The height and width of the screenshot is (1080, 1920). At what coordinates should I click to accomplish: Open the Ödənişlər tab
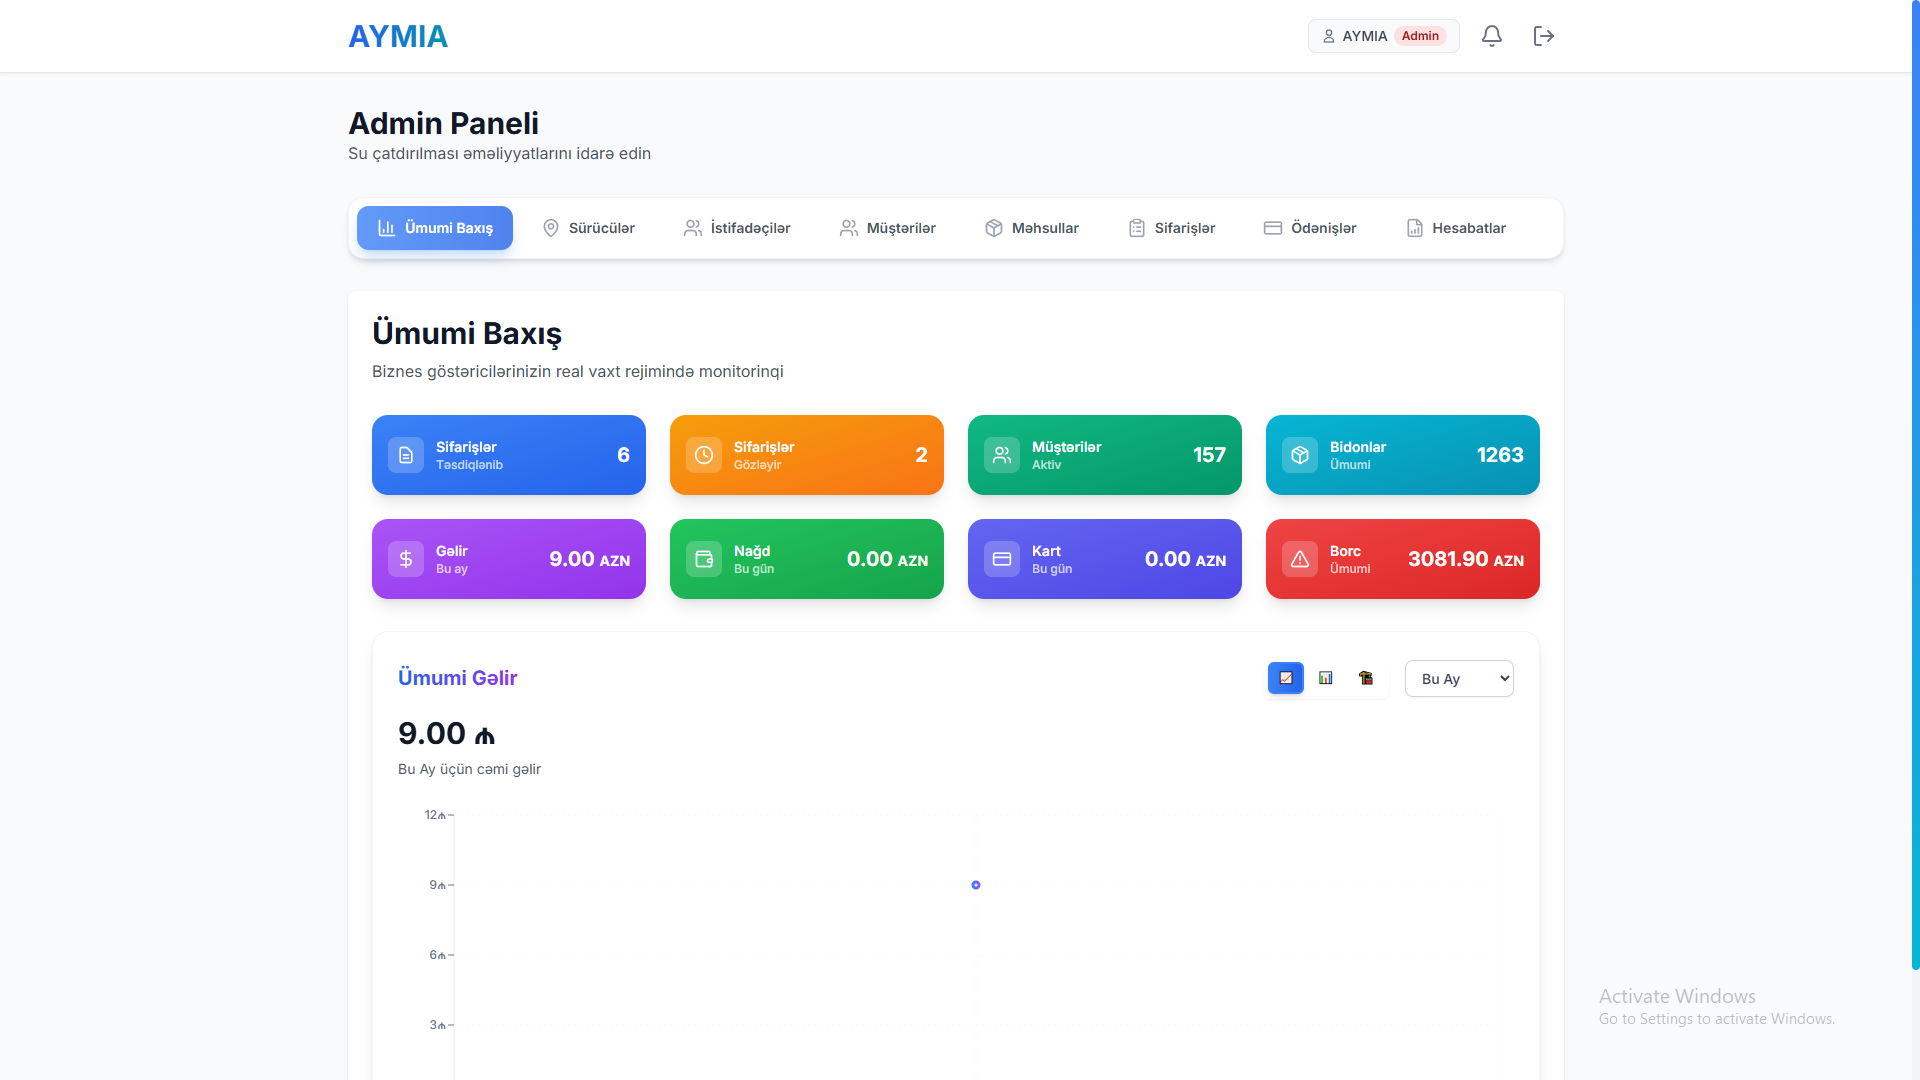(x=1310, y=228)
